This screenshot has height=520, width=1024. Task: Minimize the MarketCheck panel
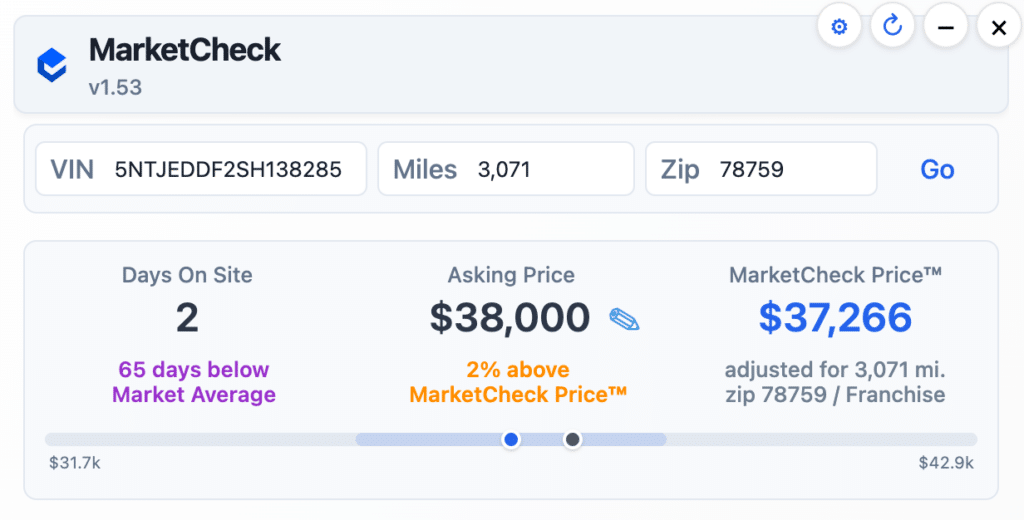[945, 27]
